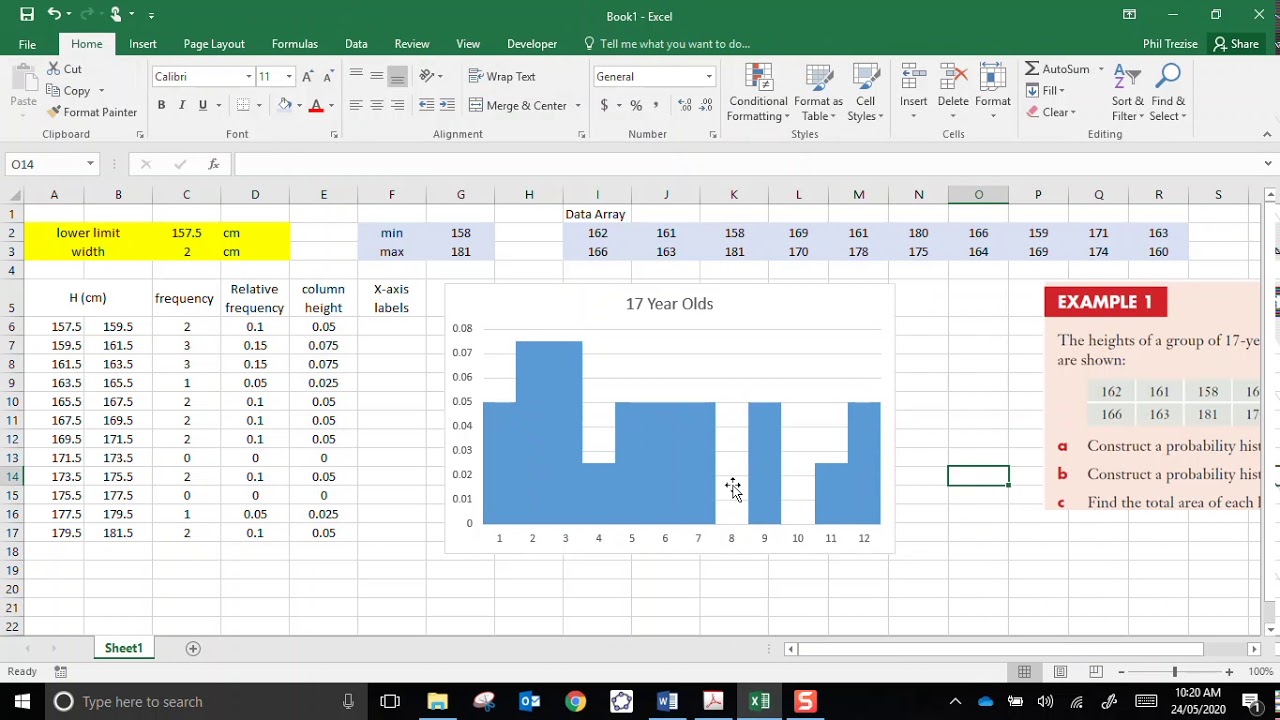The image size is (1280, 720).
Task: Open the Developer ribbon tab
Action: tap(532, 44)
